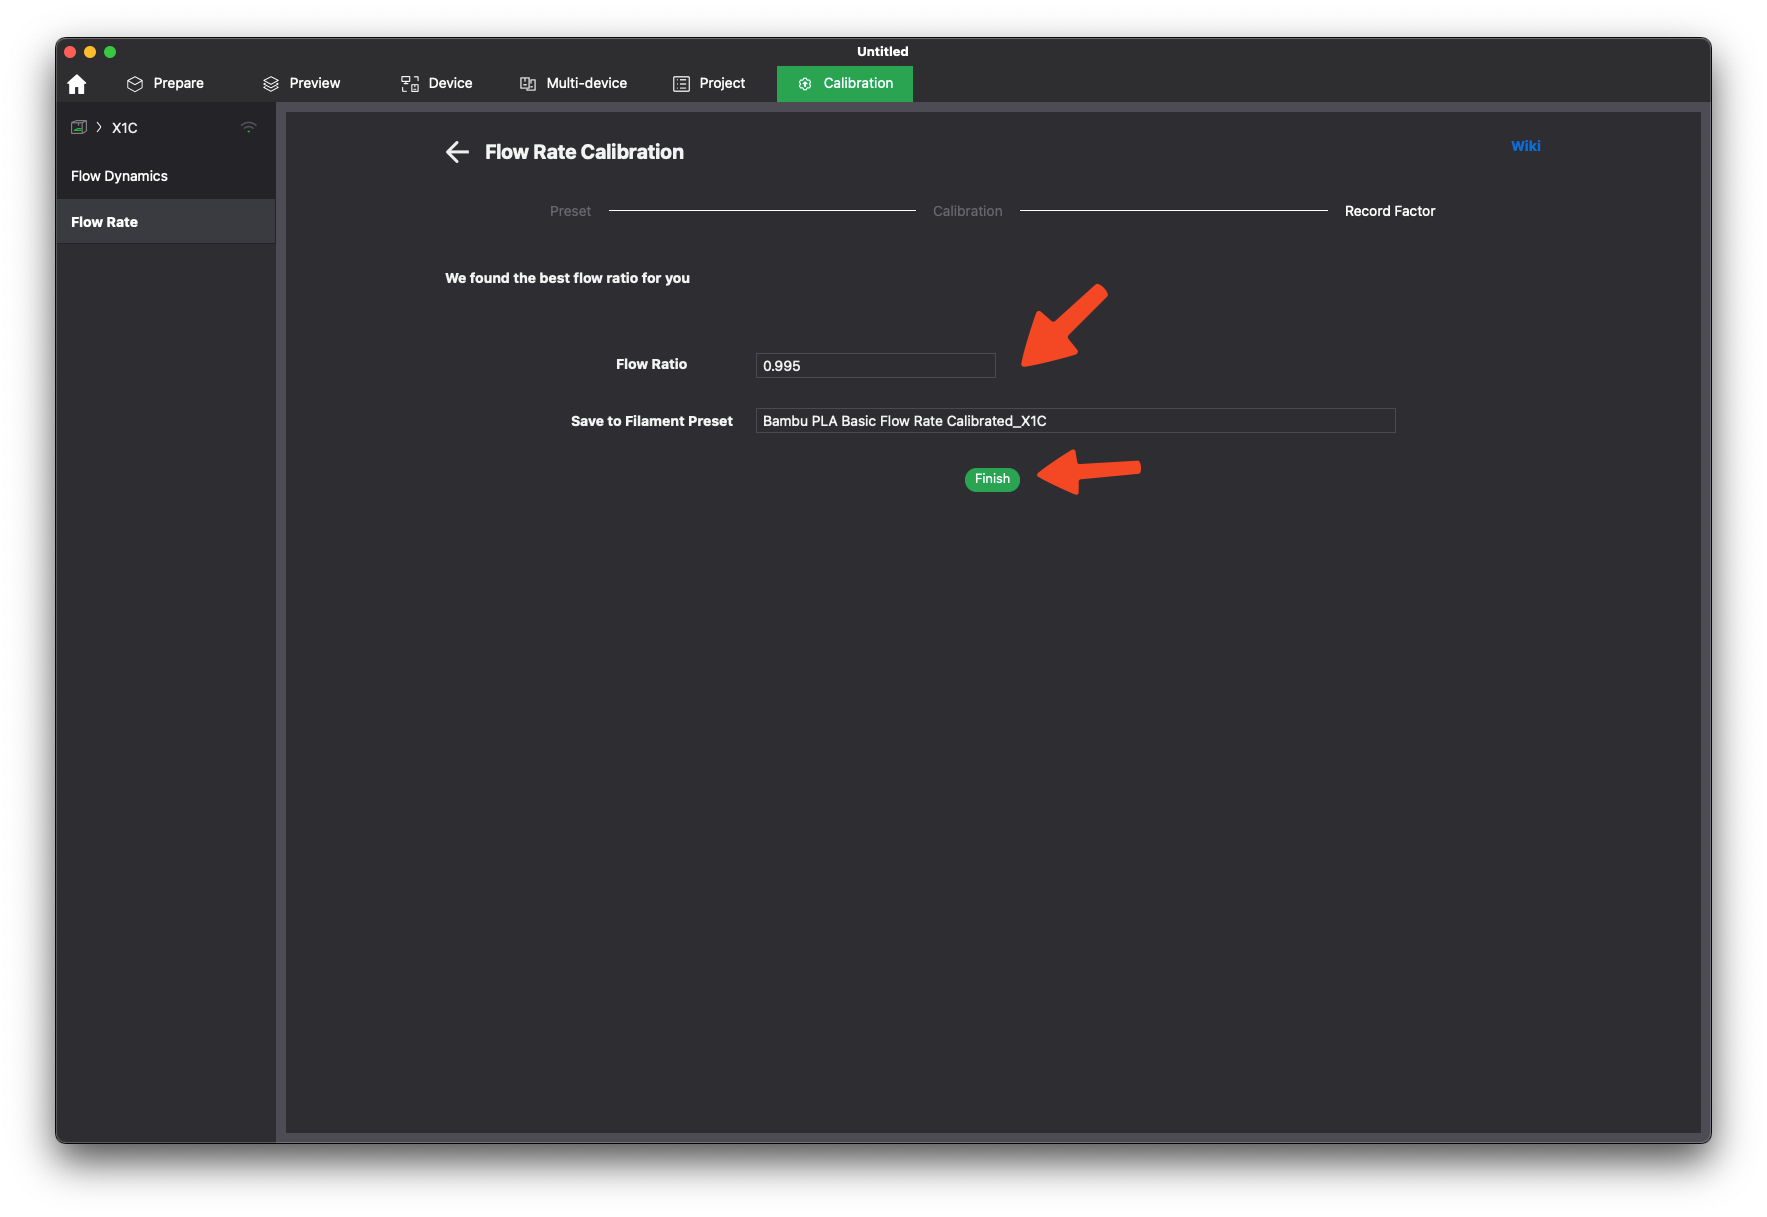Go to the Device tab

tap(436, 83)
